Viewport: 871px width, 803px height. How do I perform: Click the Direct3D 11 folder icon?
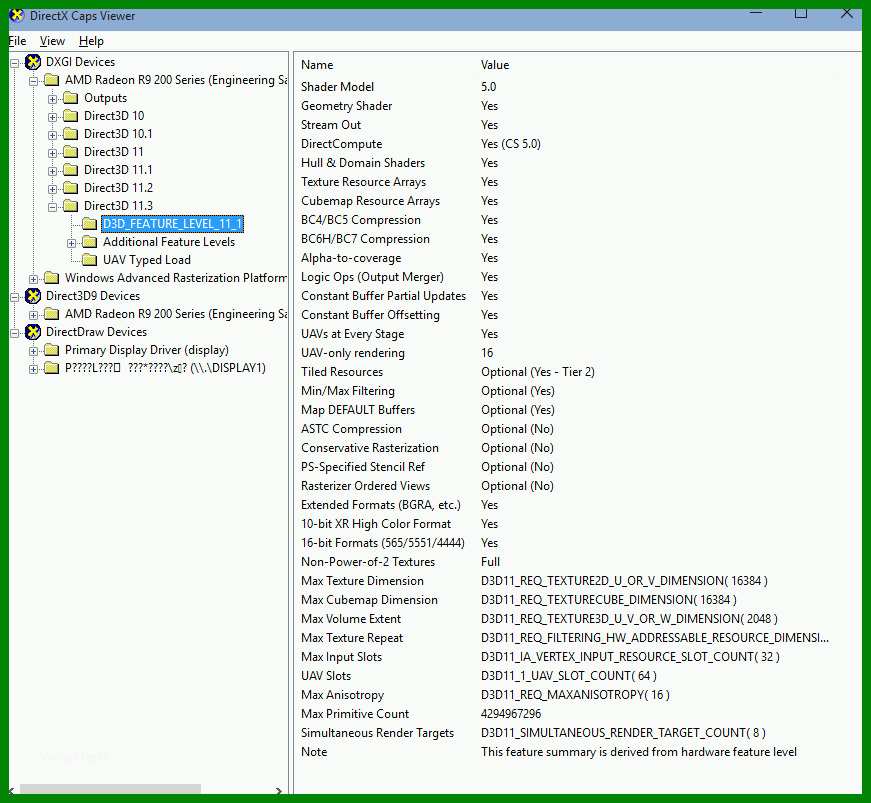point(71,152)
